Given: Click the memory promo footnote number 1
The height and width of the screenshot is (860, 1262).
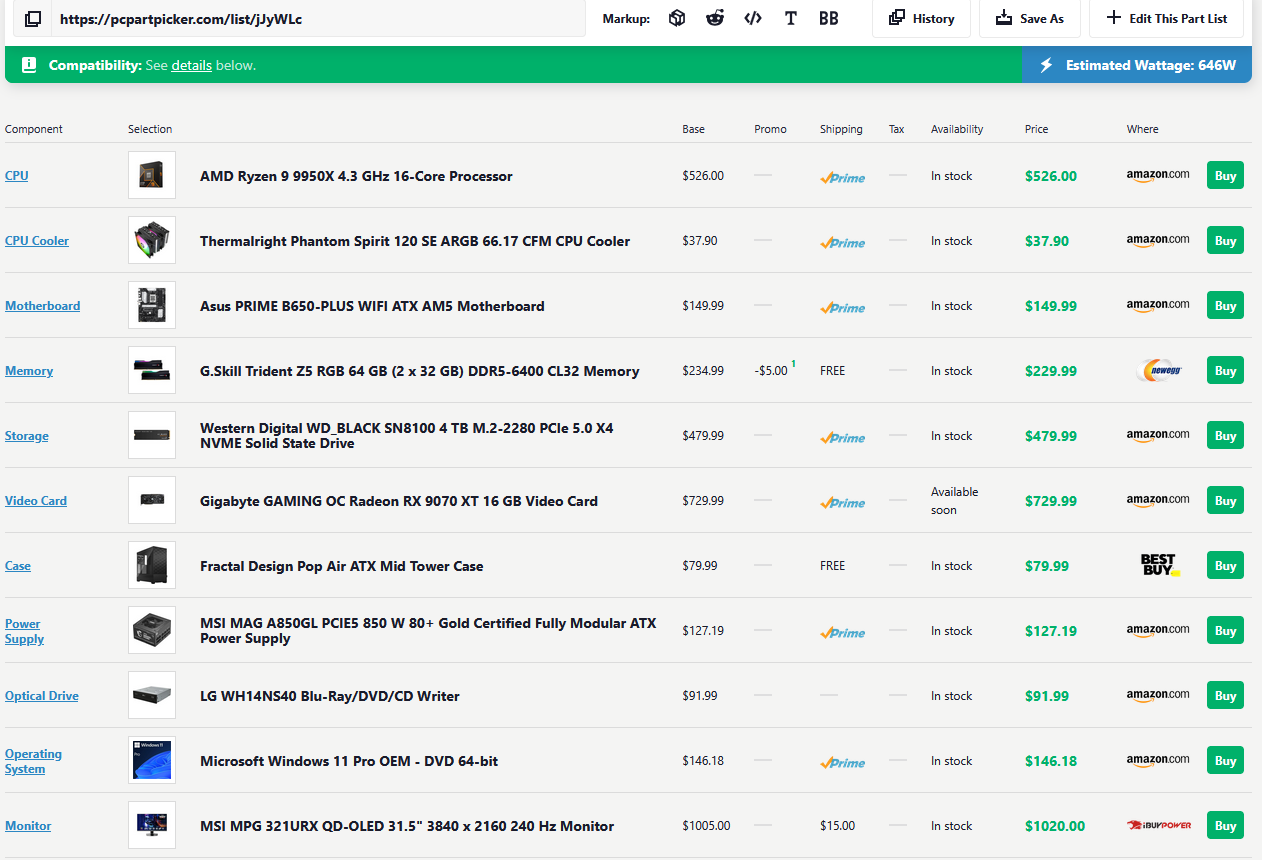Looking at the screenshot, I should (x=794, y=365).
